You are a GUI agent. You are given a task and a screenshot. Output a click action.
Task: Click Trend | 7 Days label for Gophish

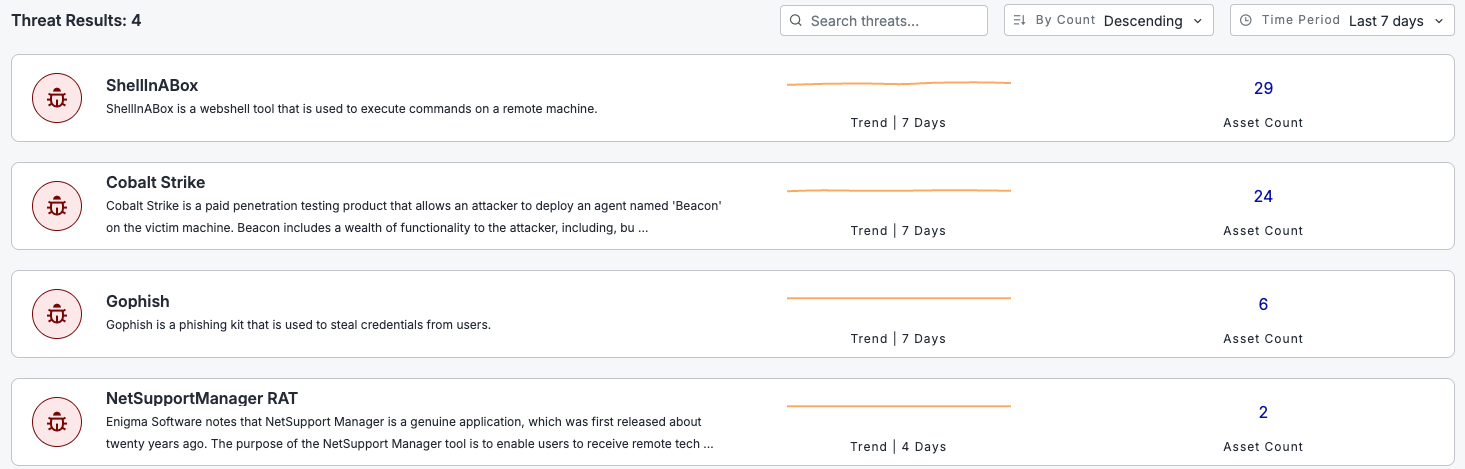click(898, 339)
